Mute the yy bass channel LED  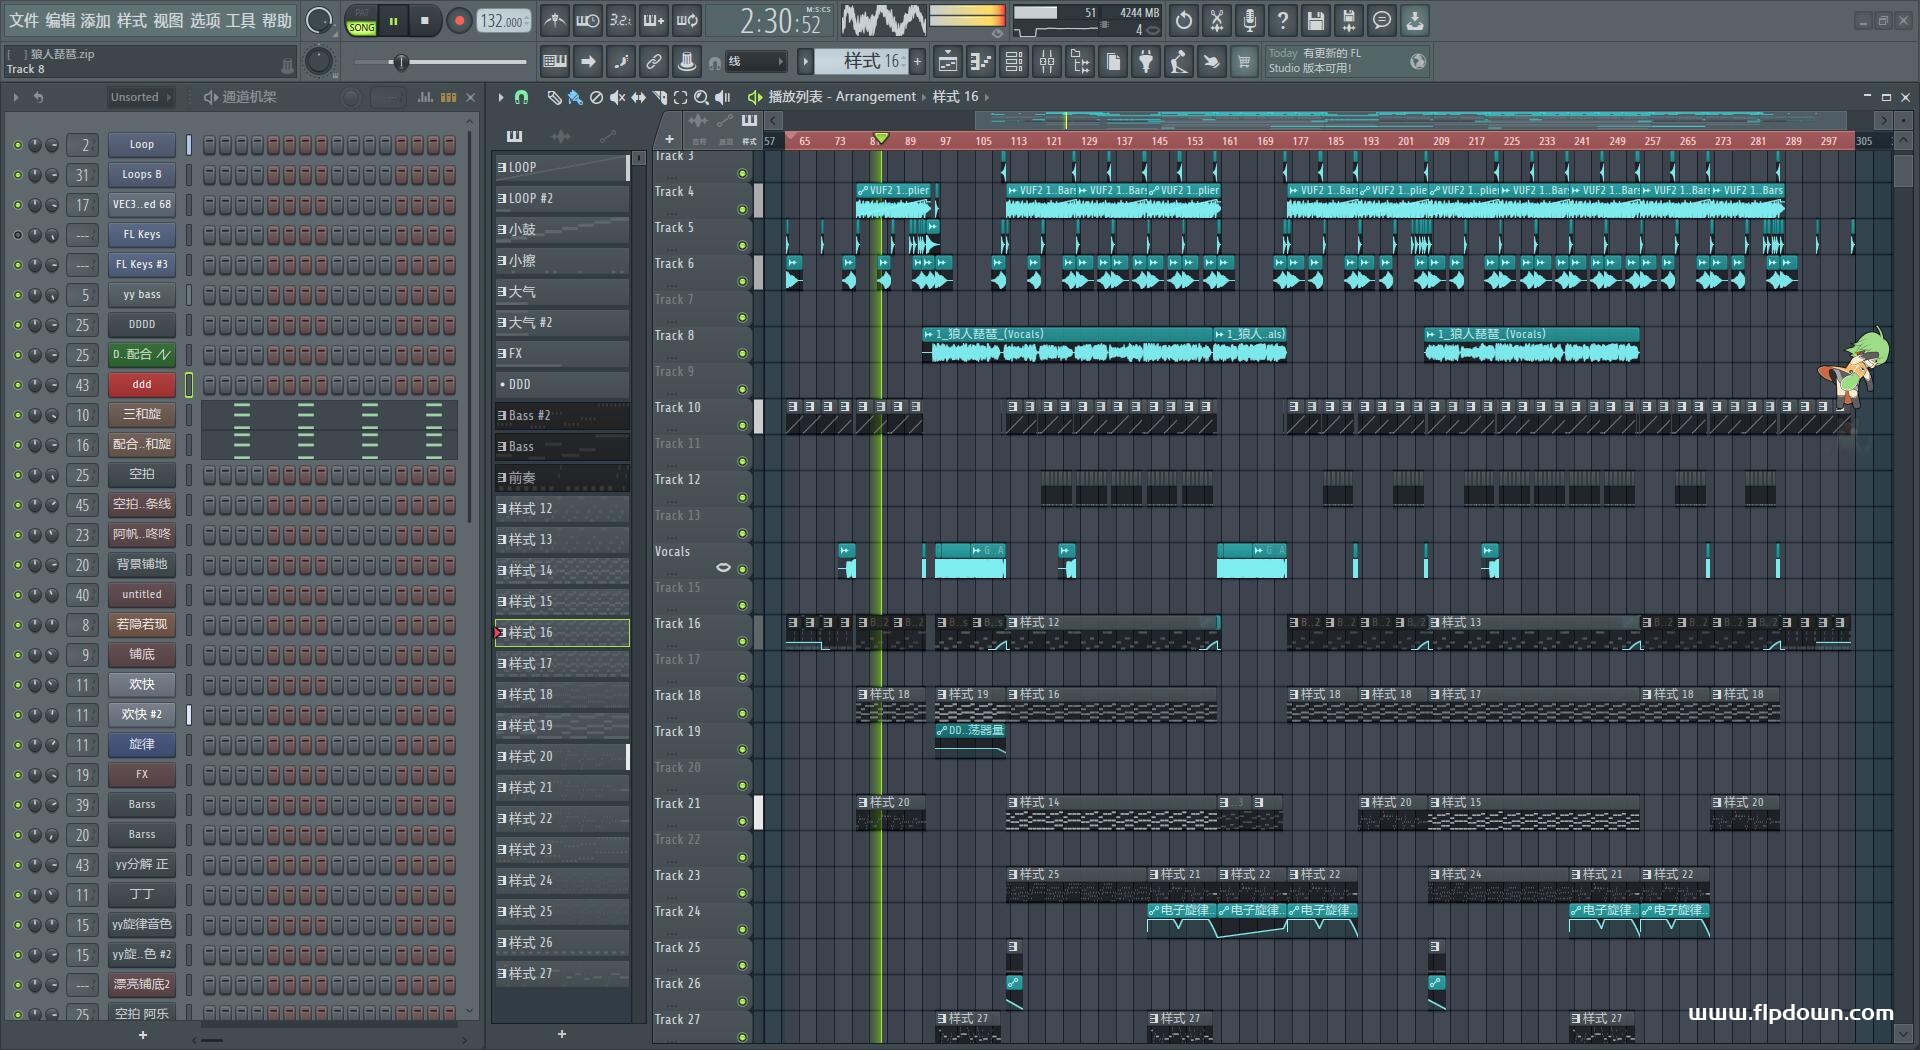point(17,295)
